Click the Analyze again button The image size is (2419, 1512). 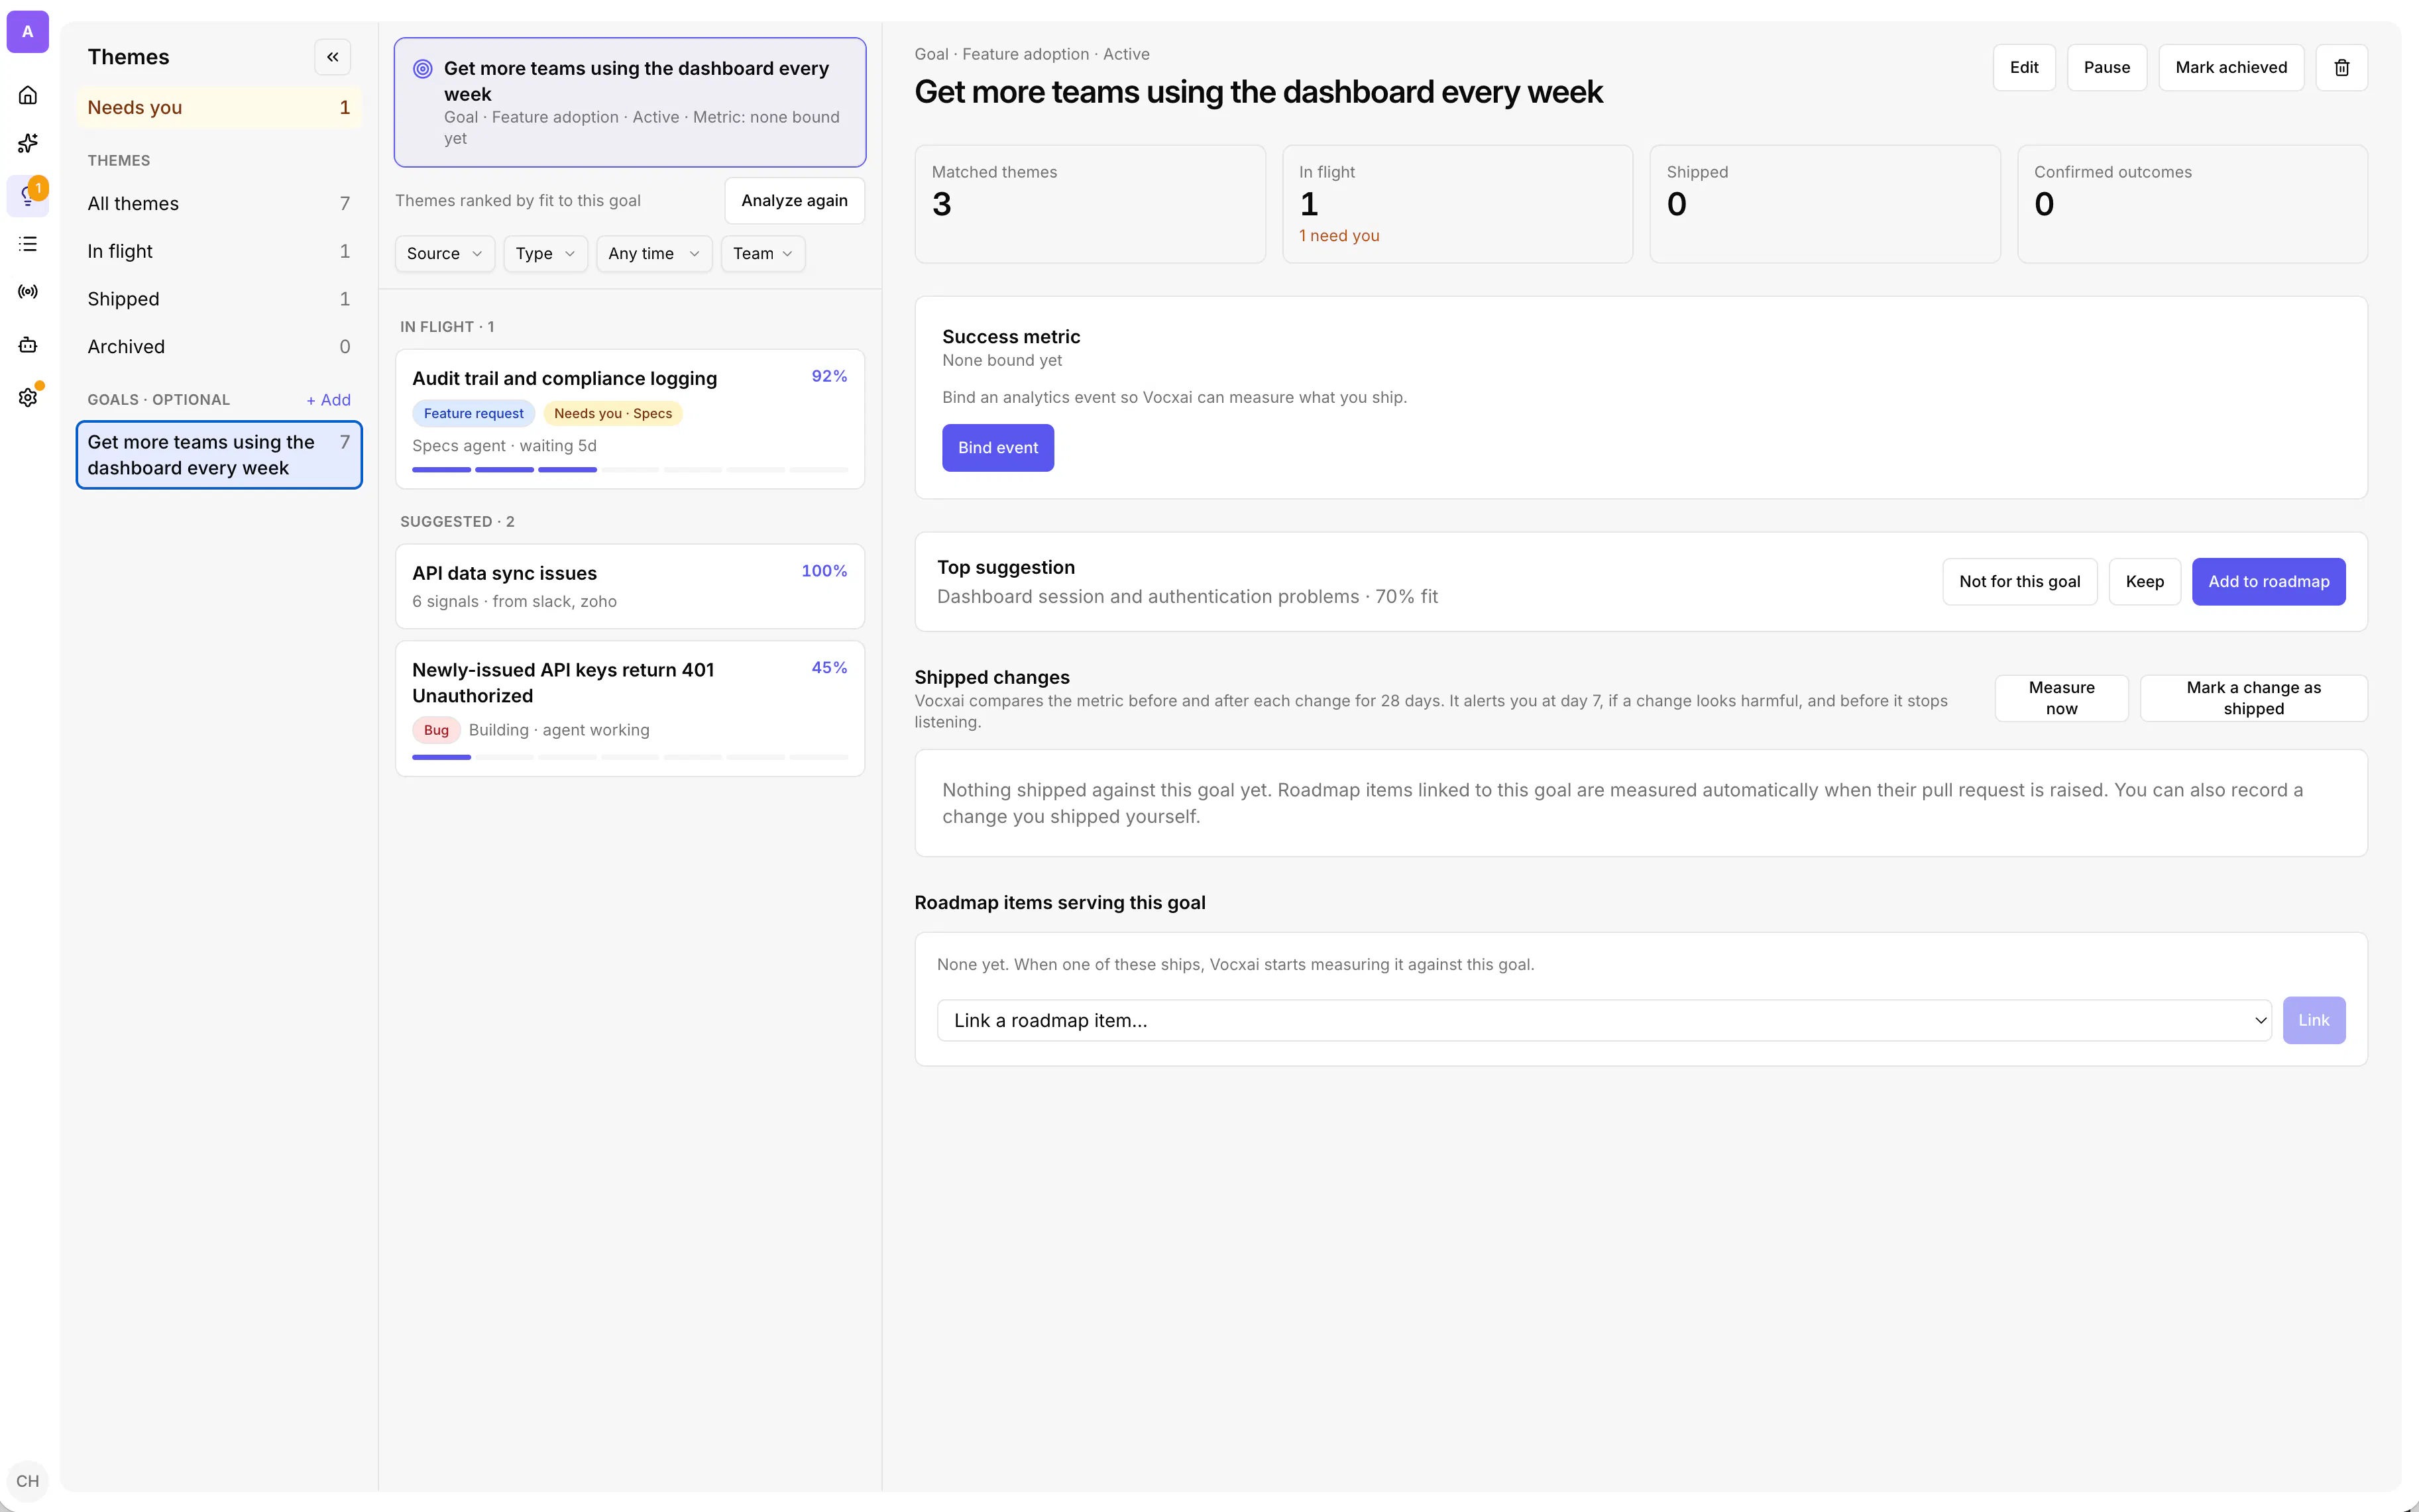click(x=794, y=201)
